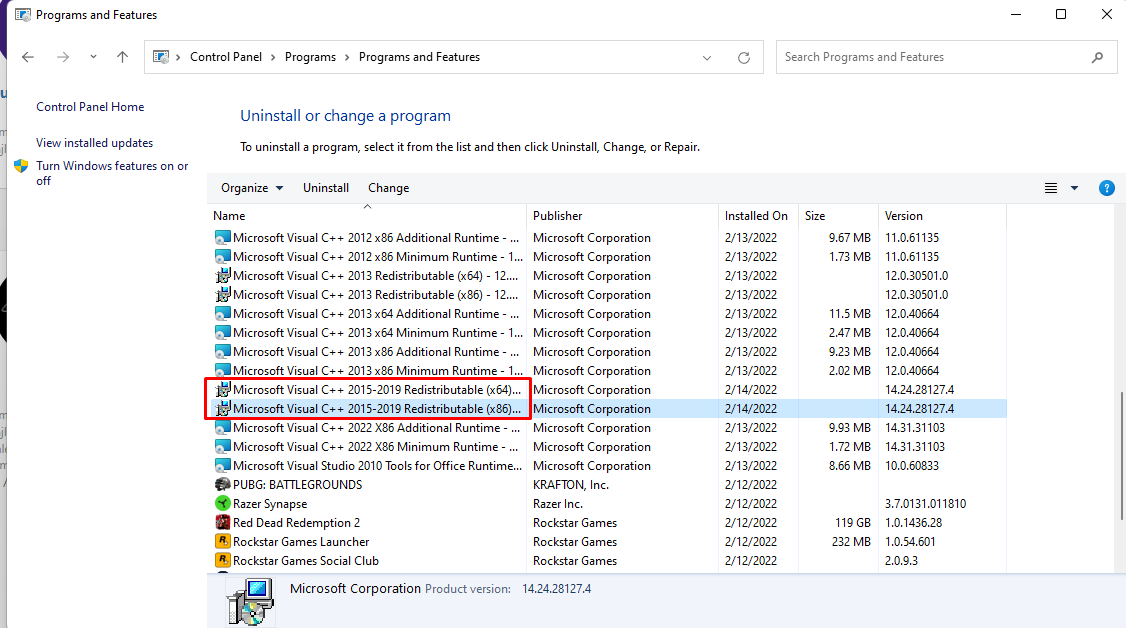Click the 232 MB size cell
Image resolution: width=1126 pixels, height=628 pixels.
(851, 542)
